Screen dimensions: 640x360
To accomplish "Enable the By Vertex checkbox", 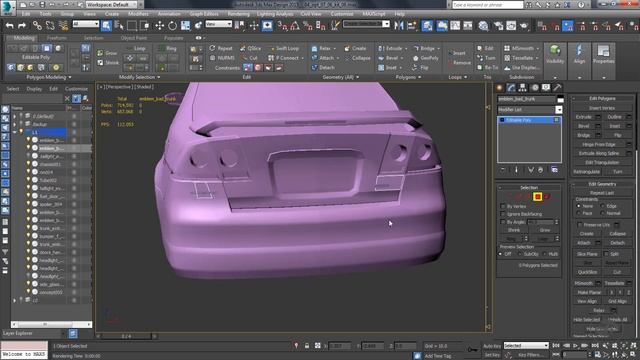I will point(503,207).
